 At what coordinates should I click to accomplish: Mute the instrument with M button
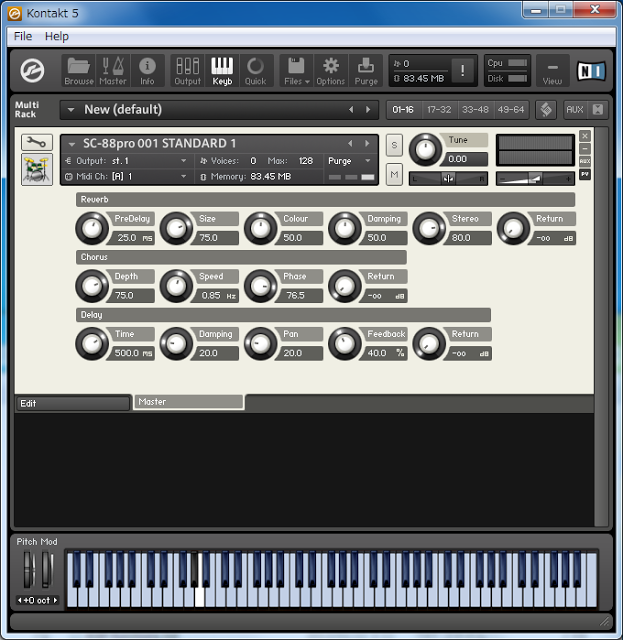coord(394,176)
